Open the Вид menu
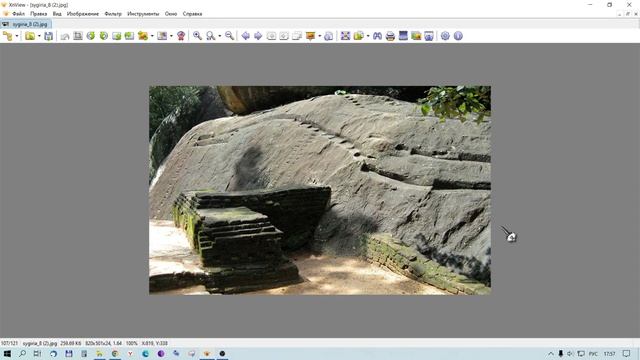The width and height of the screenshot is (640, 360). tap(57, 14)
